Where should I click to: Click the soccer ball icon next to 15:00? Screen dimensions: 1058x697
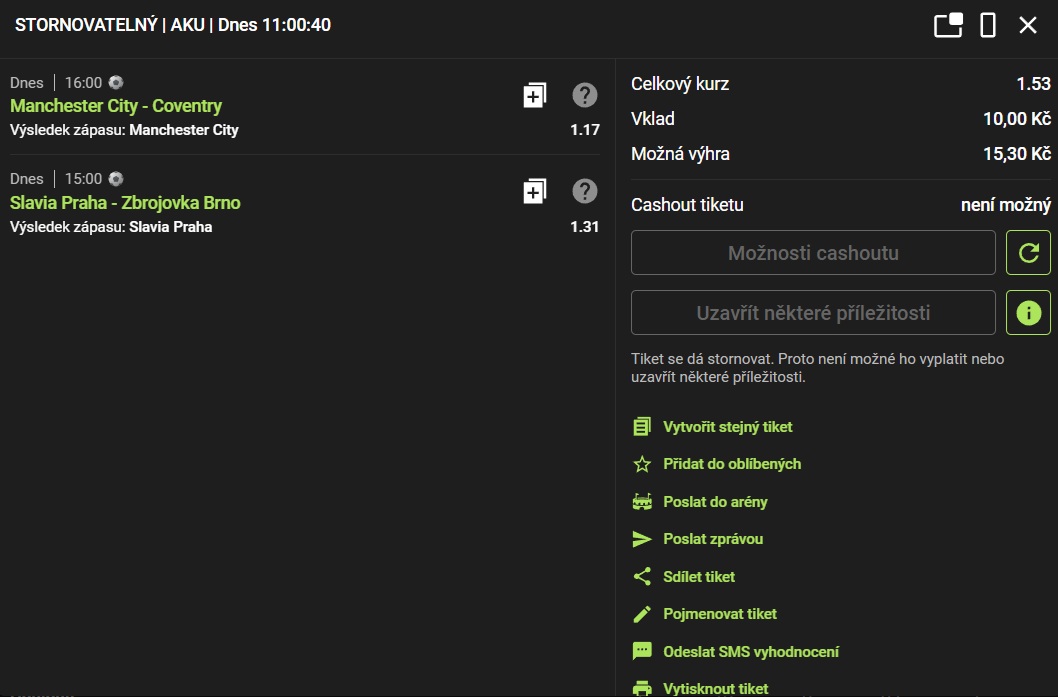point(116,179)
